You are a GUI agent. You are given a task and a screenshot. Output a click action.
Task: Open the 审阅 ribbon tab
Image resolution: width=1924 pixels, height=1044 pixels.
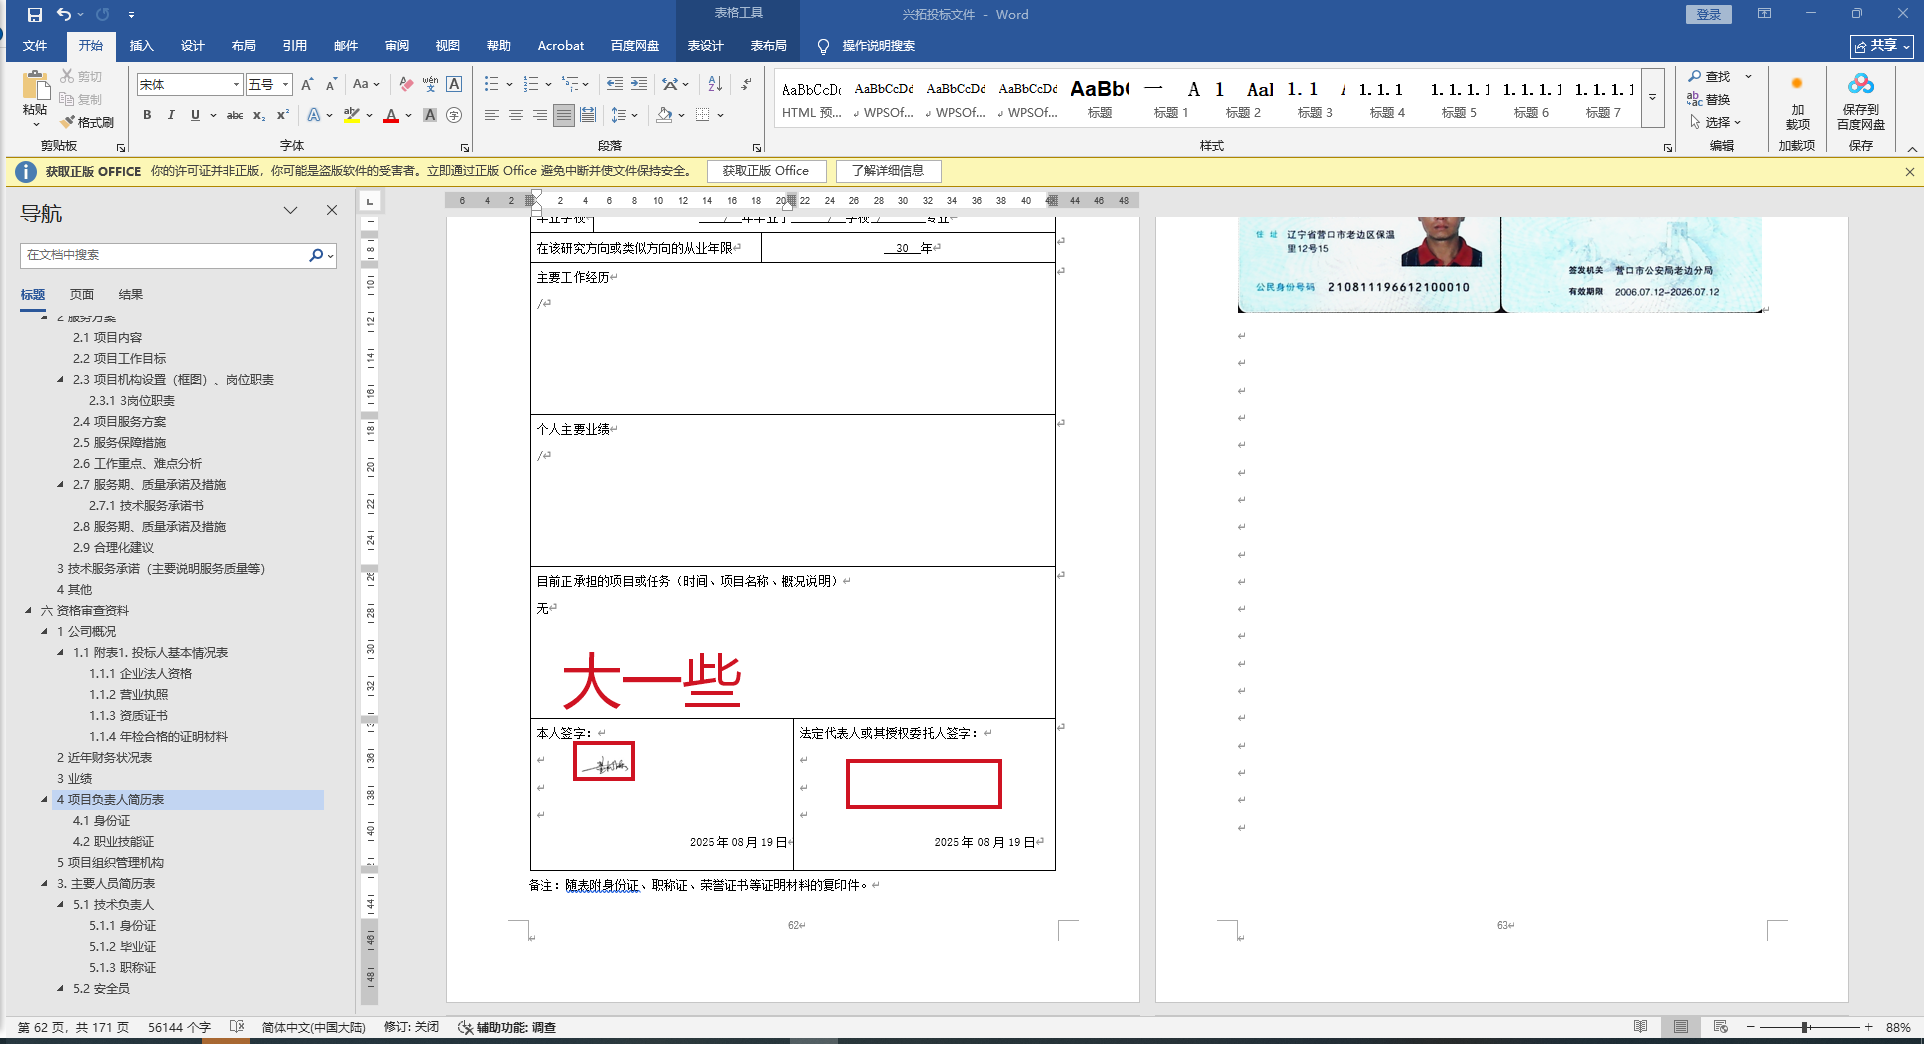397,46
